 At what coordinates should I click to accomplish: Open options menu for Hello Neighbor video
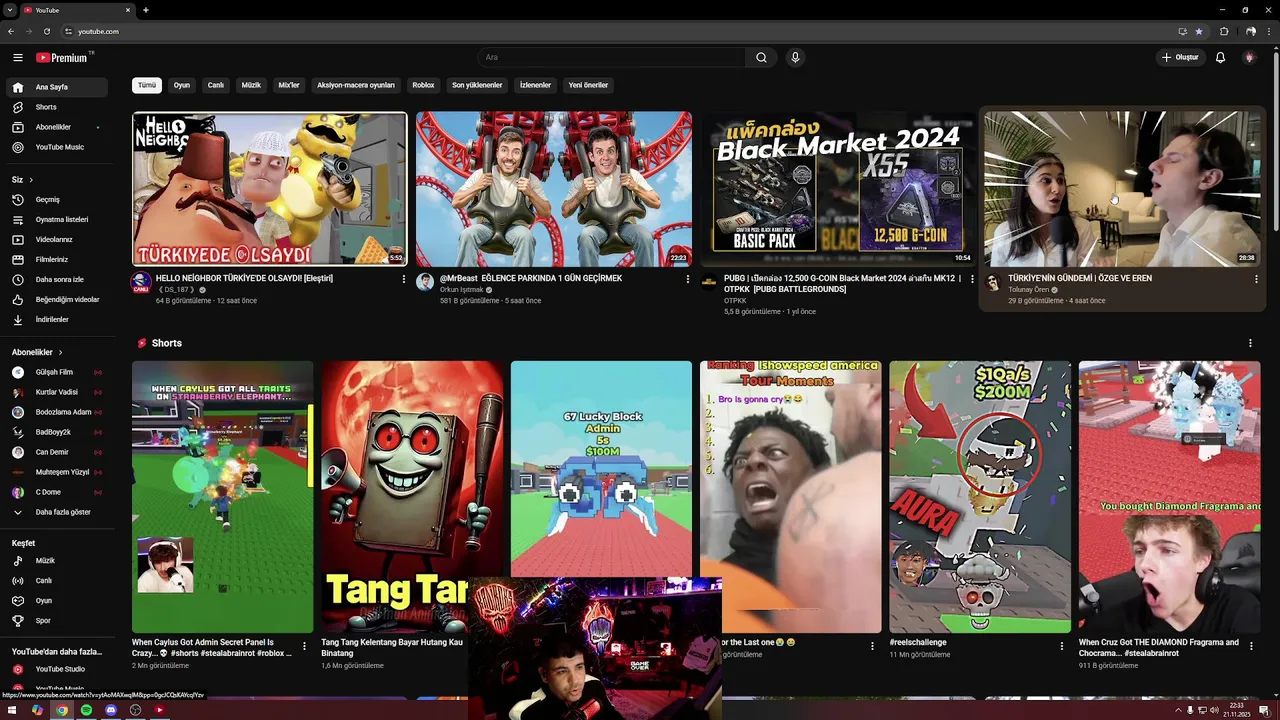[x=404, y=279]
